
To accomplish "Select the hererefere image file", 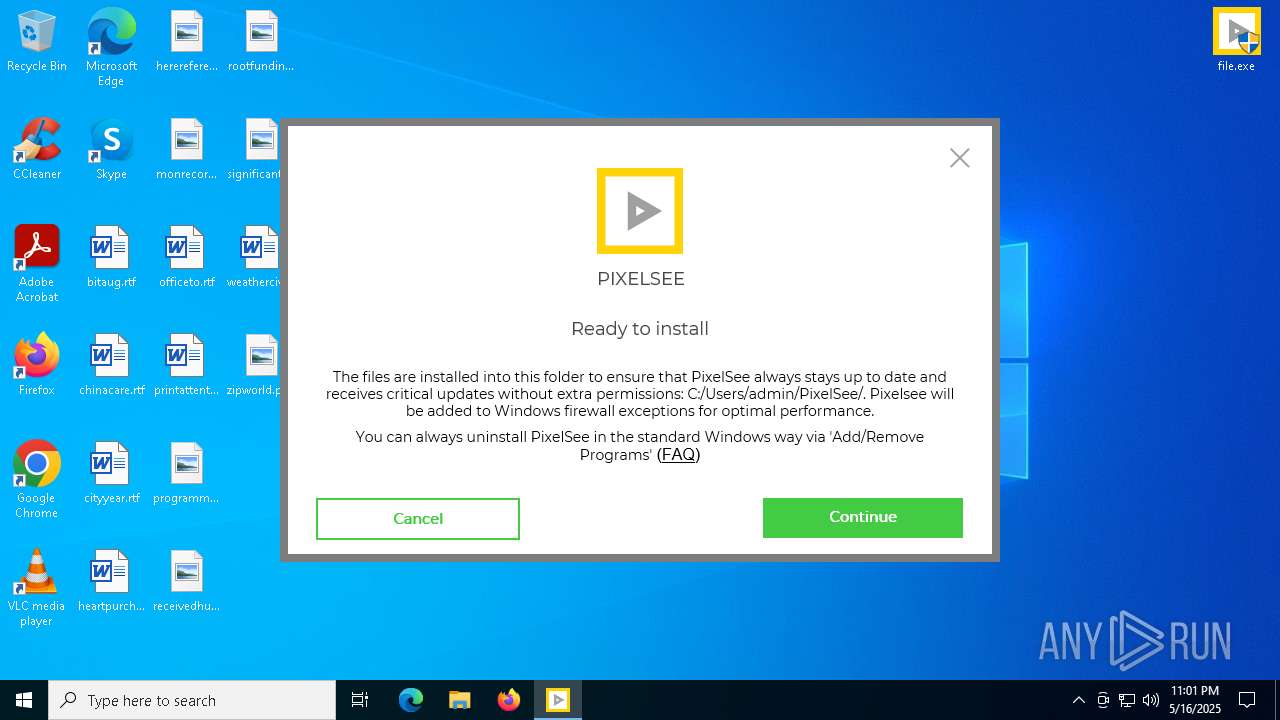I will [187, 43].
